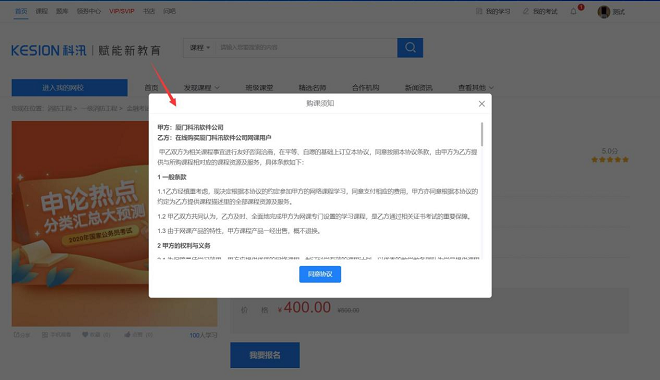Viewport: 660px width, 380px height.
Task: Expand the 查看其他 navigation dropdown
Action: click(476, 88)
